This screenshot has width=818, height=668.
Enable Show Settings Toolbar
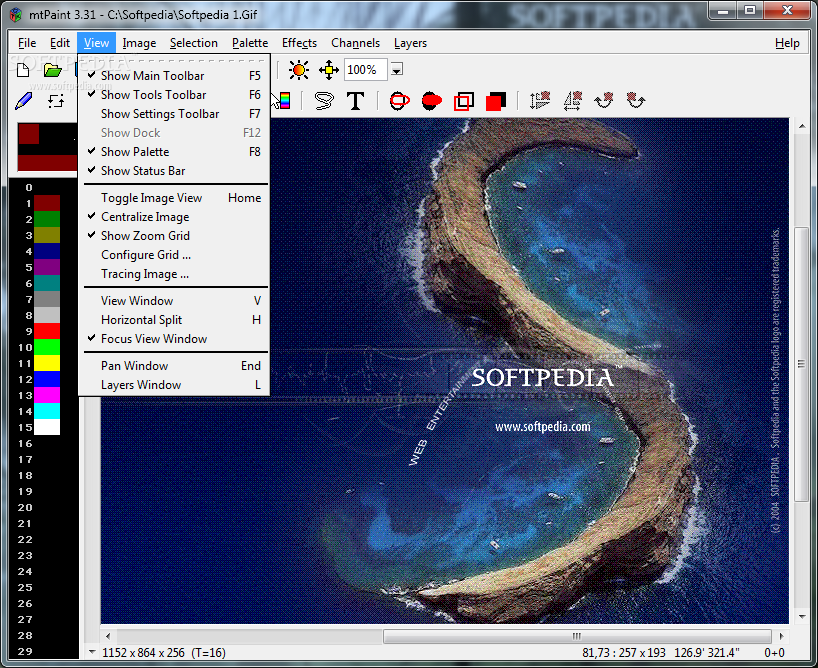[174, 114]
